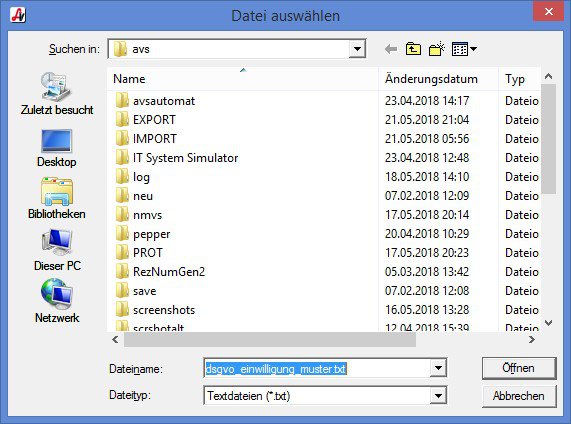Go to Desktop in the sidebar
The height and width of the screenshot is (424, 571).
coord(57,148)
